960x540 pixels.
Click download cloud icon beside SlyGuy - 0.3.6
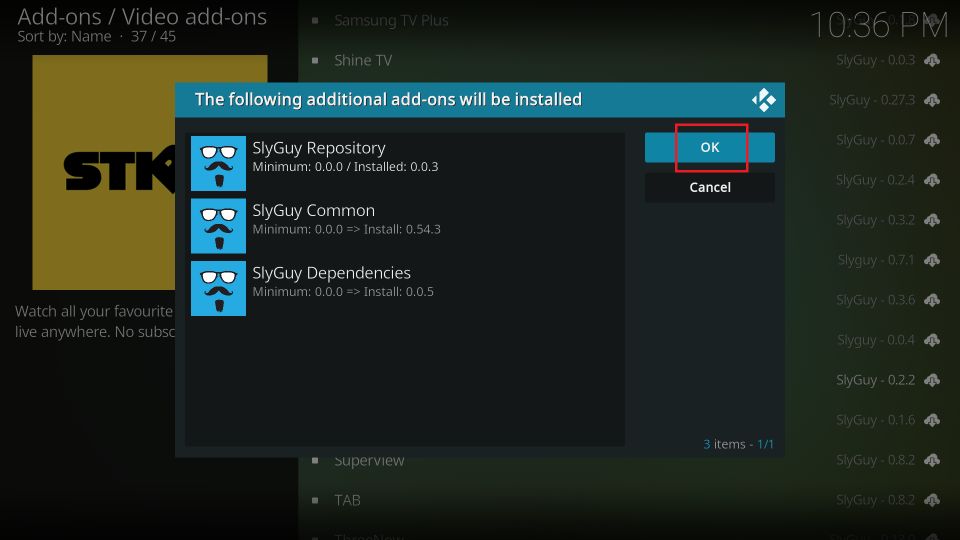932,300
